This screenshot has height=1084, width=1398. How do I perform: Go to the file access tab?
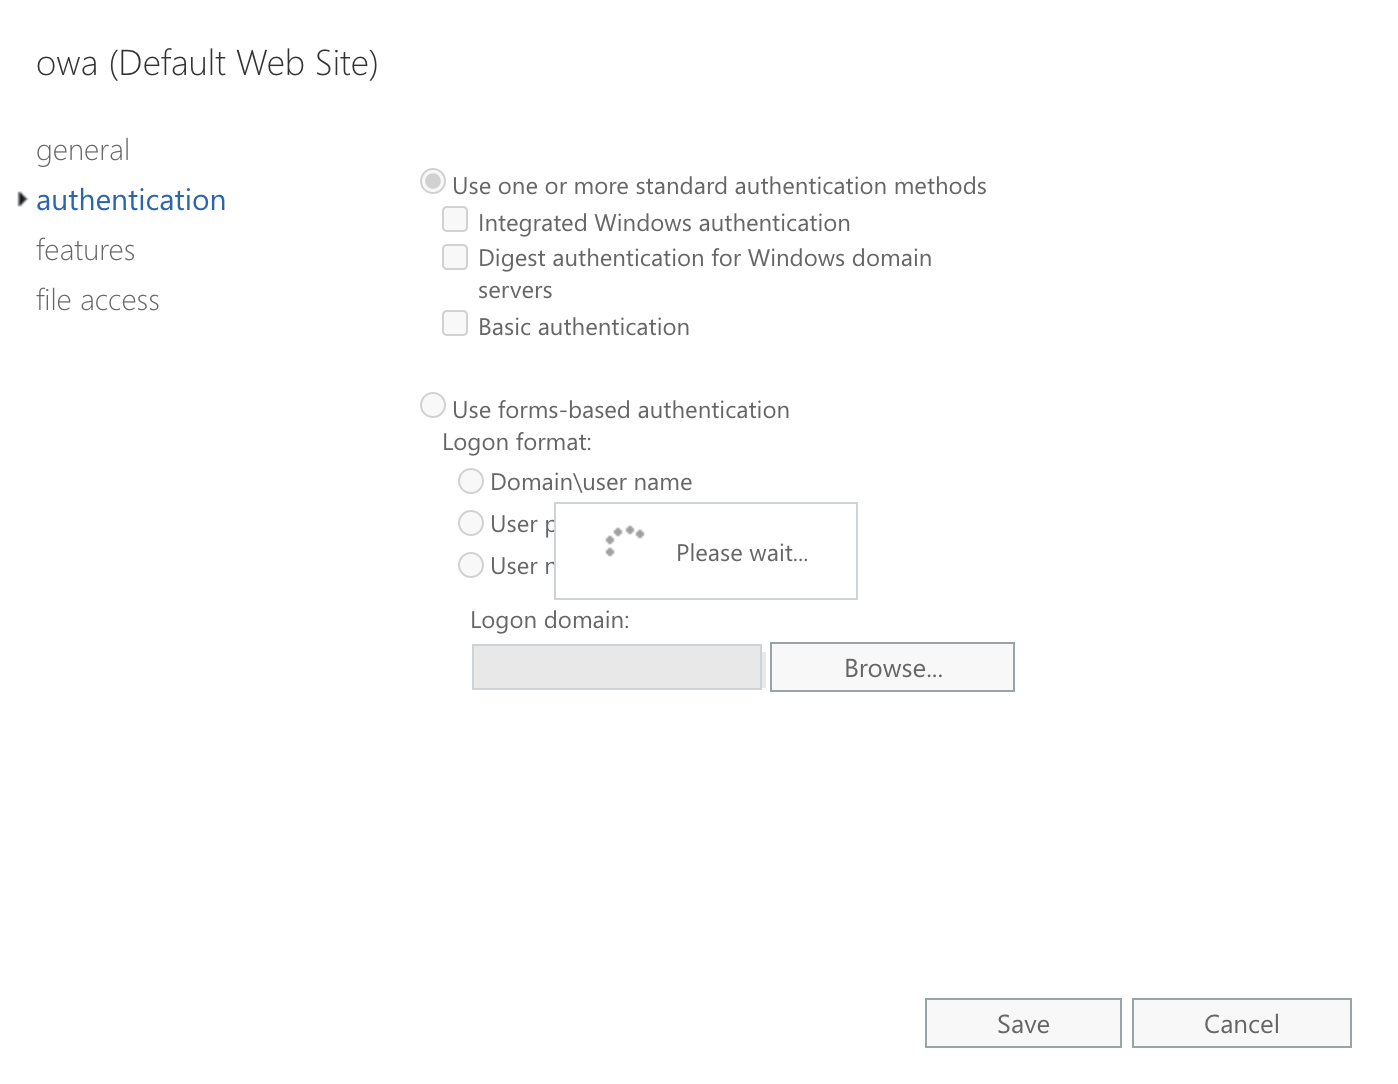98,300
